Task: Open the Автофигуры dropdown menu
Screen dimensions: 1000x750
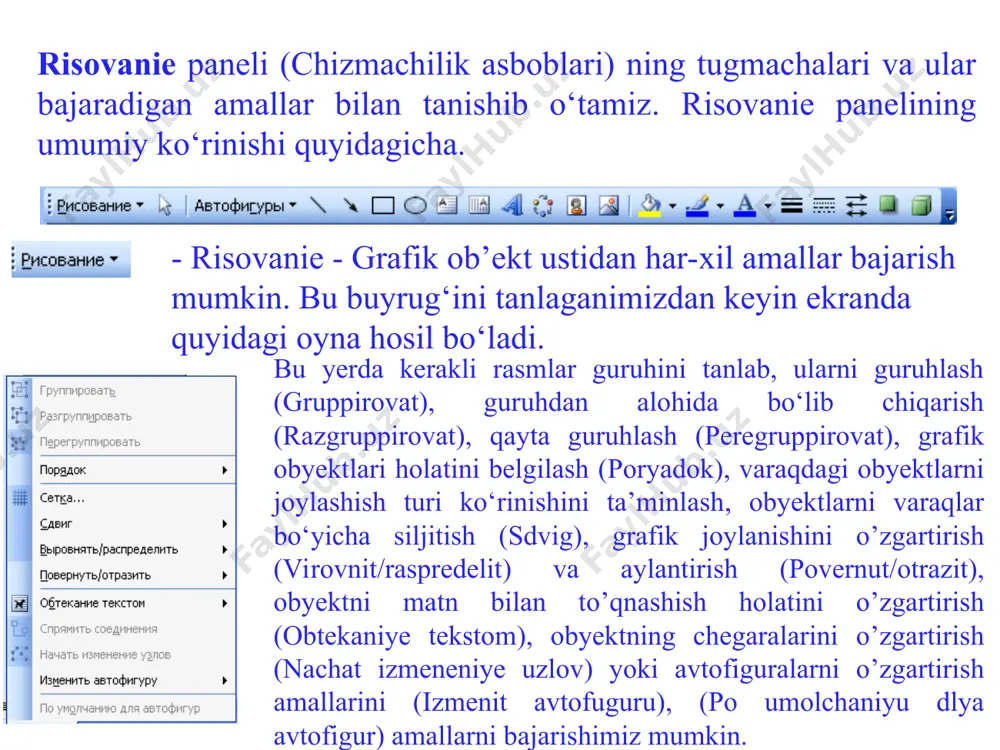Action: pos(246,205)
